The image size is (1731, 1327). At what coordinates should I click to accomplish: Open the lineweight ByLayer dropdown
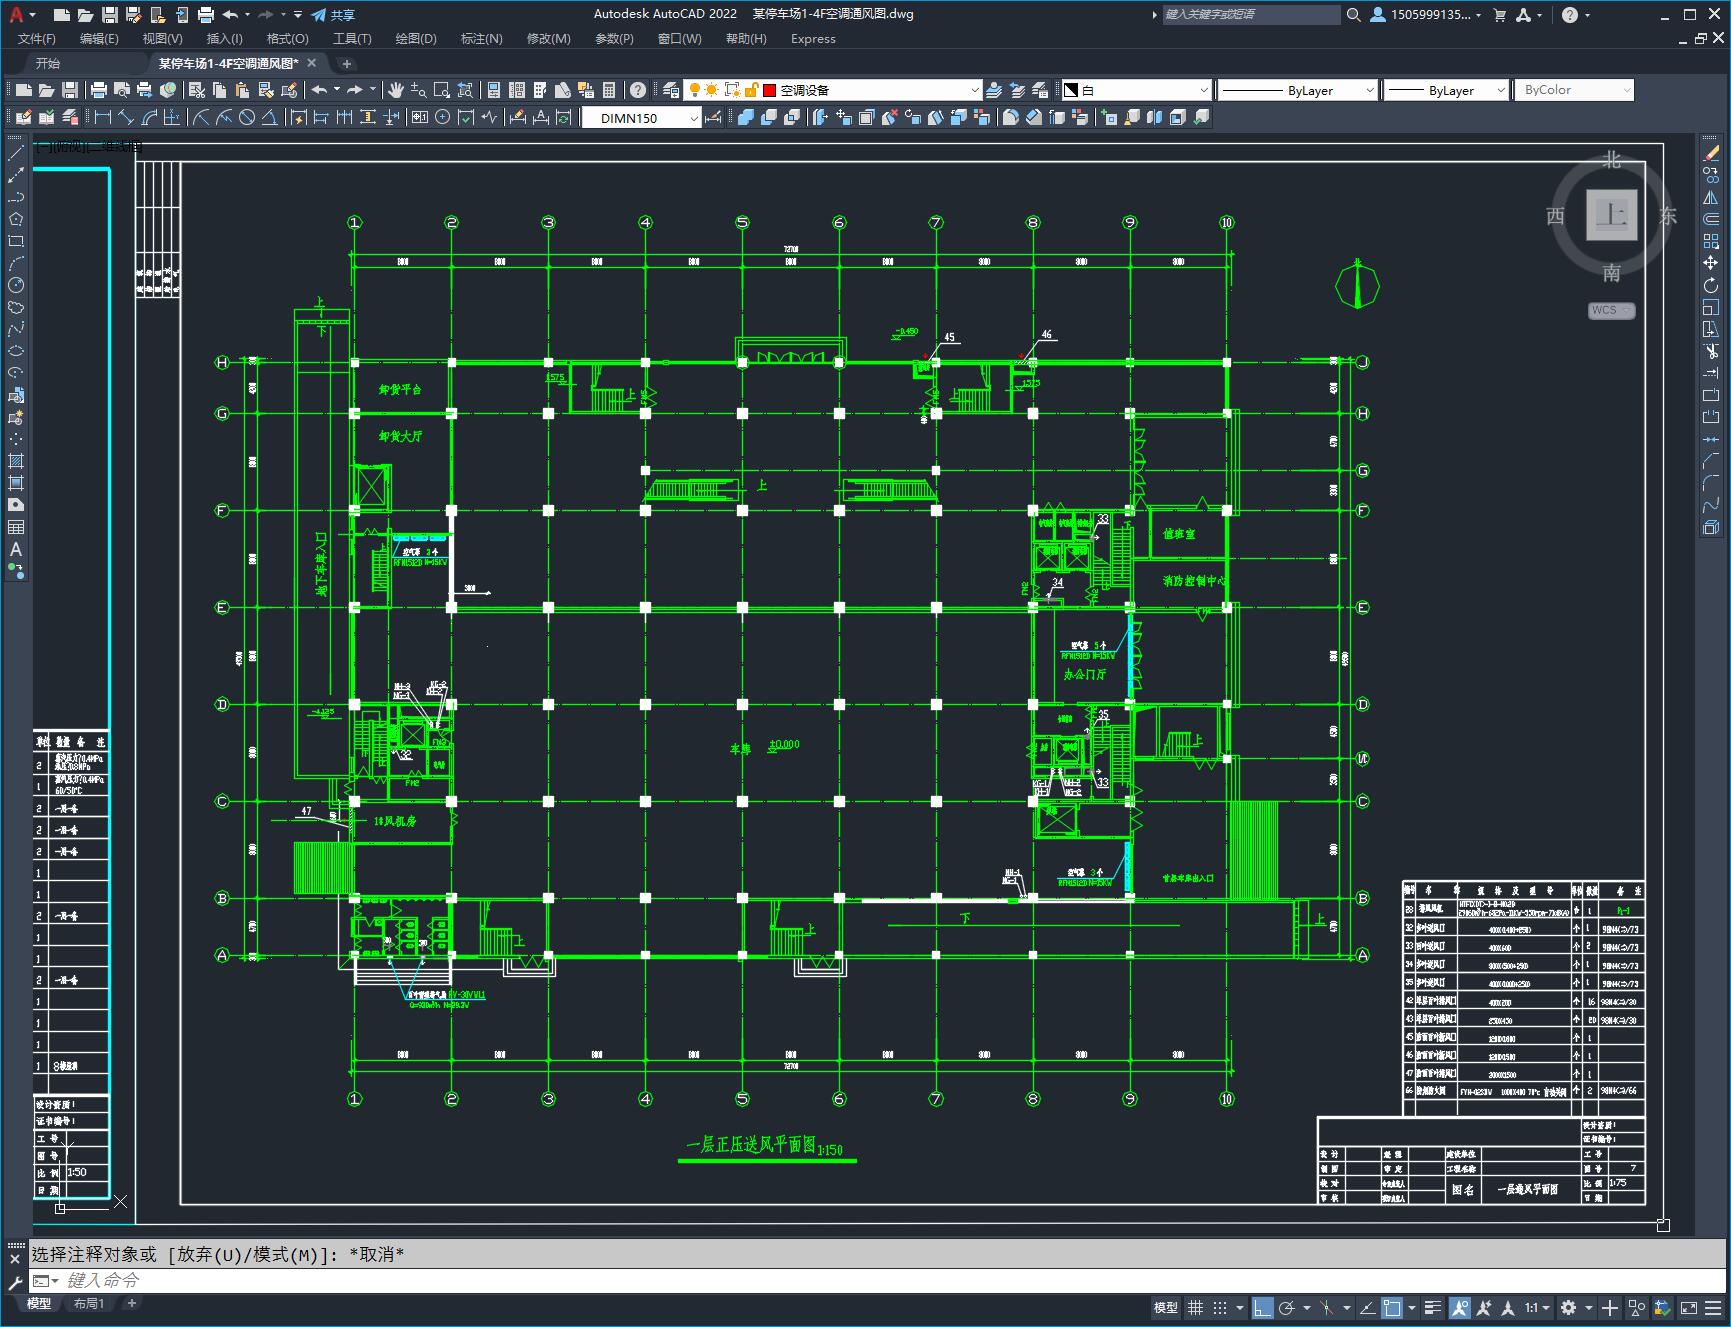coord(1446,90)
